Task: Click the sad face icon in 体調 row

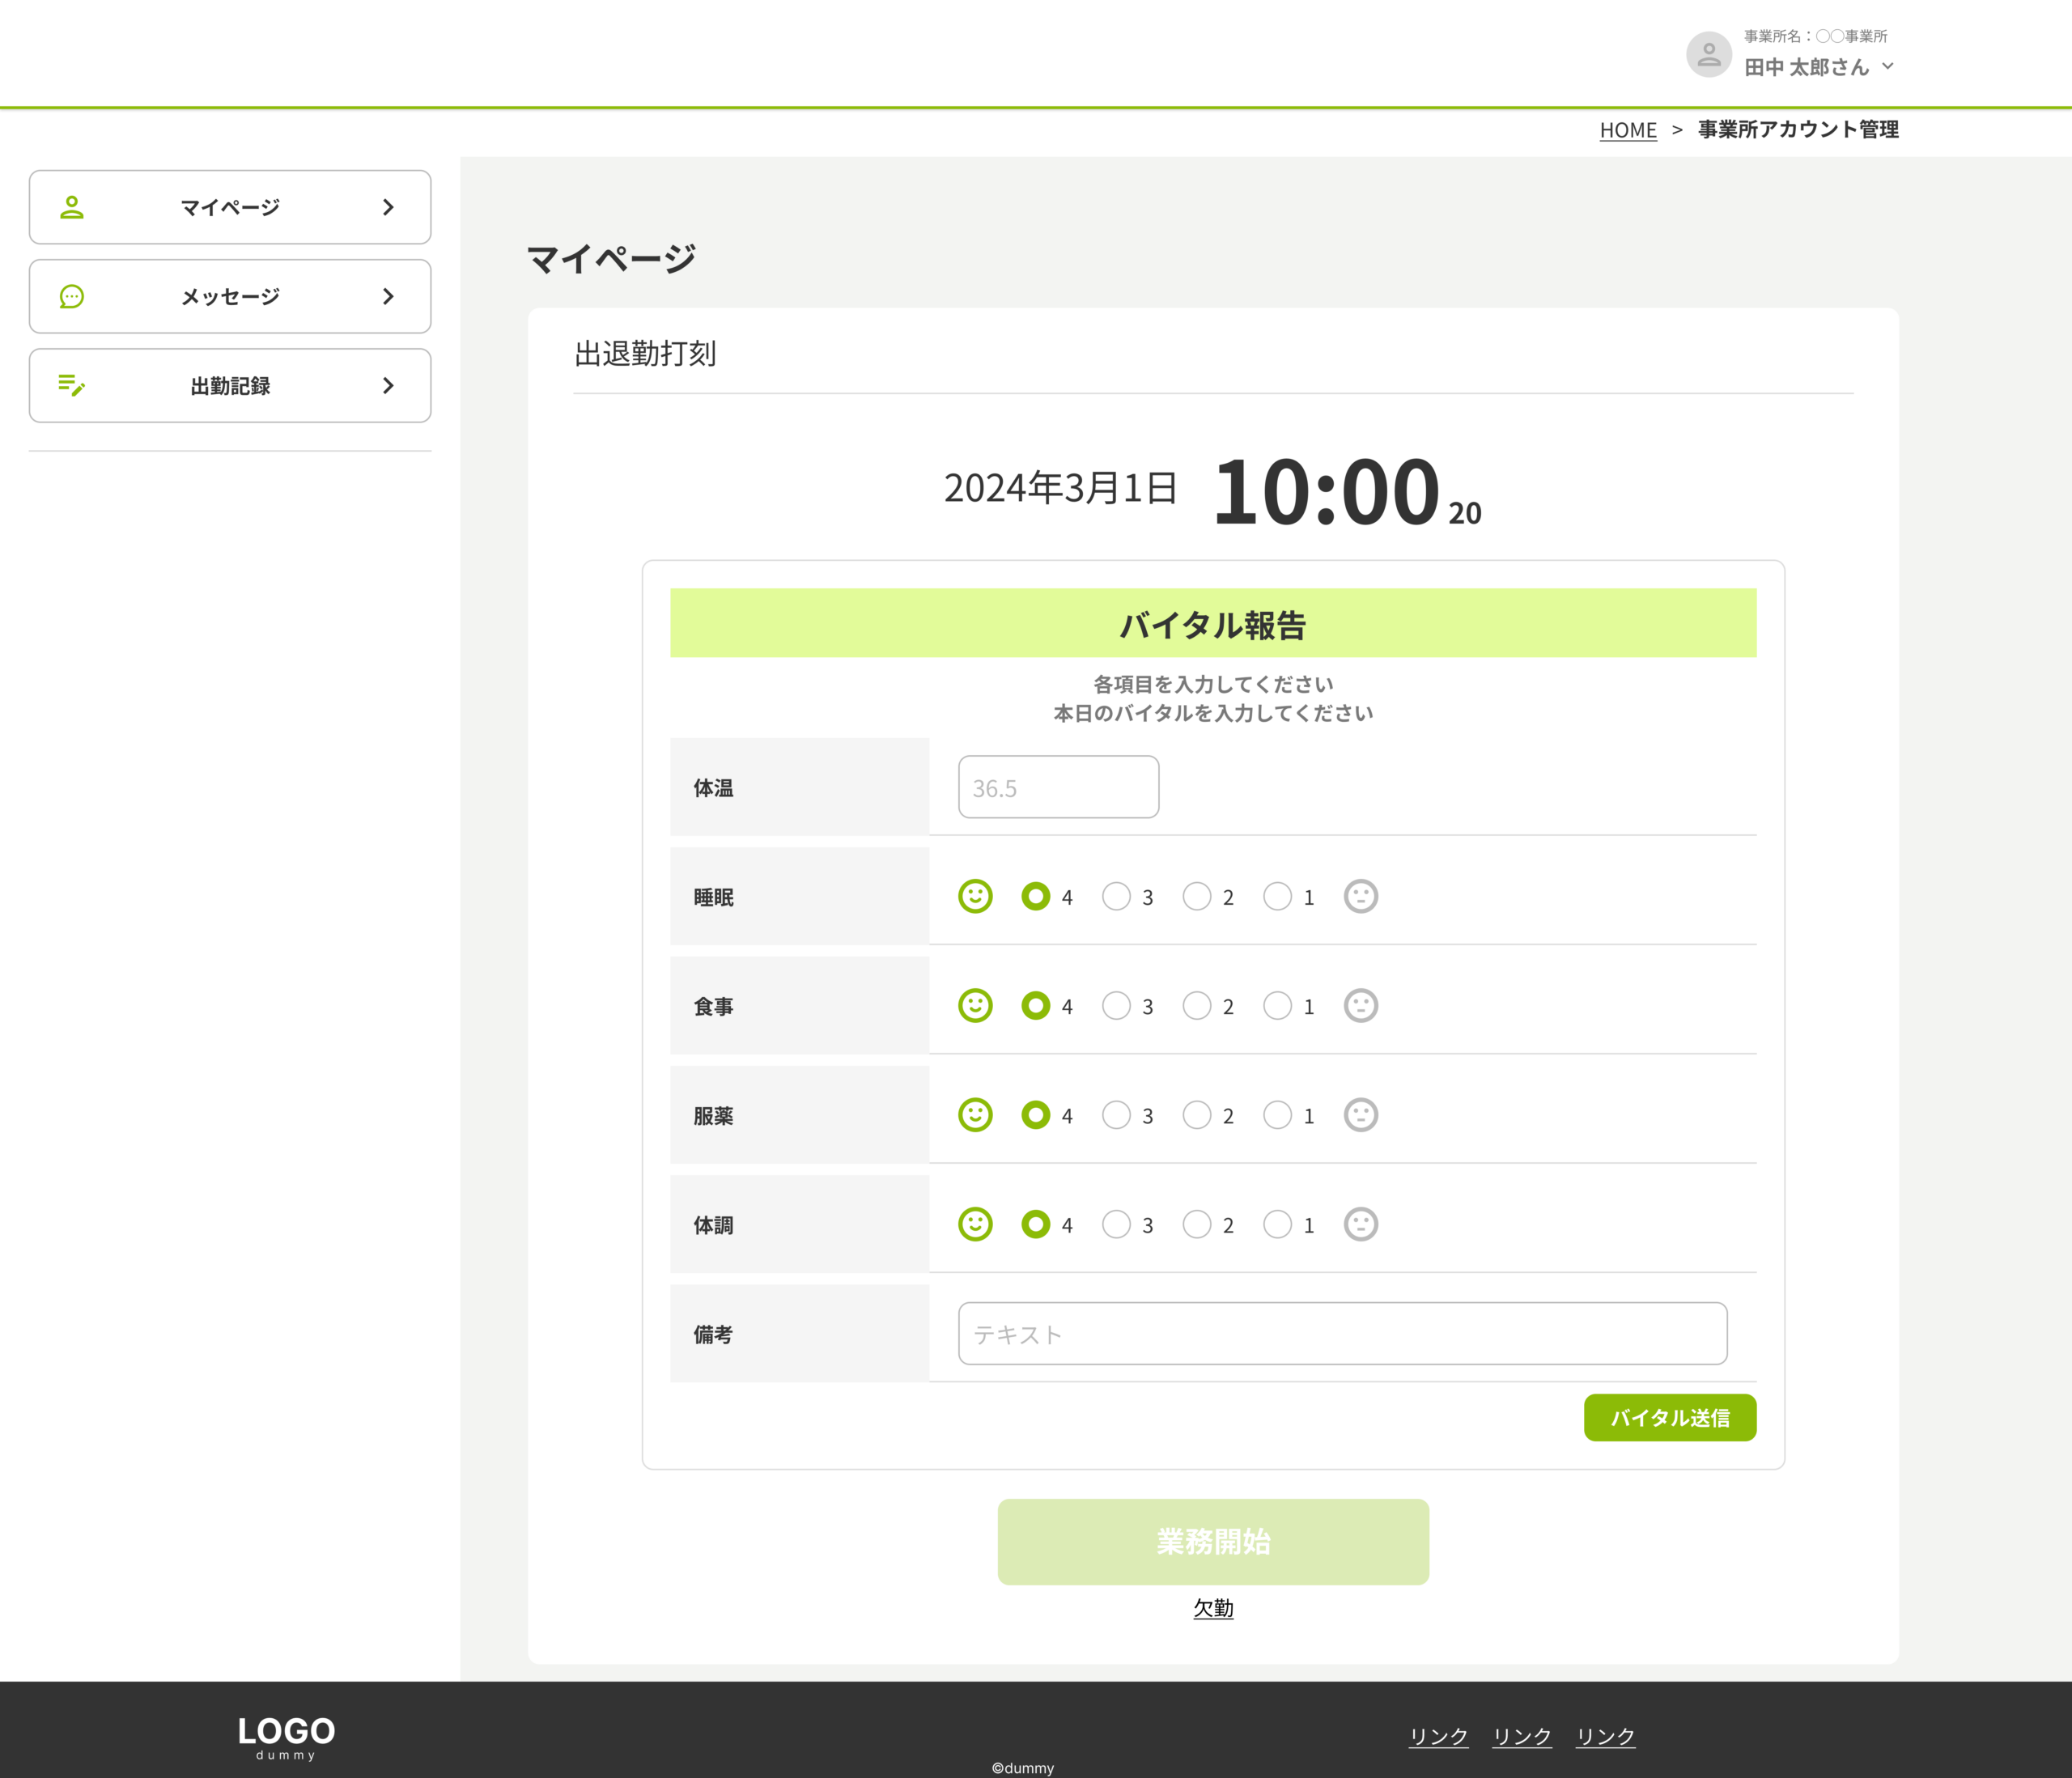Action: tap(1360, 1224)
